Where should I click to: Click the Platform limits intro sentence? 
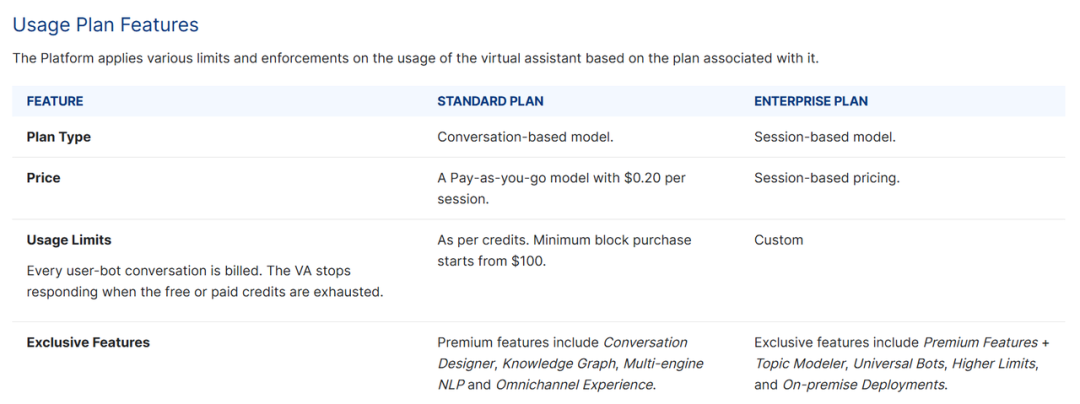[416, 58]
